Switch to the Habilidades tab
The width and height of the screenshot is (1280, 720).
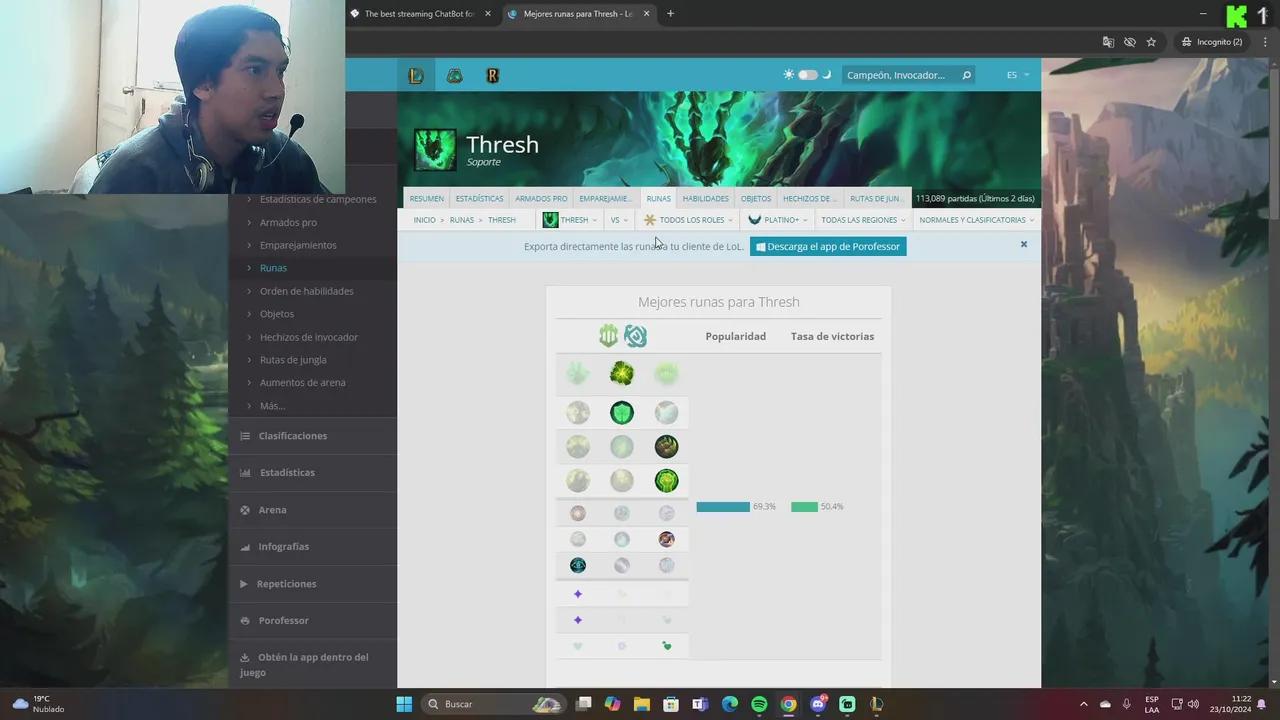(x=705, y=198)
